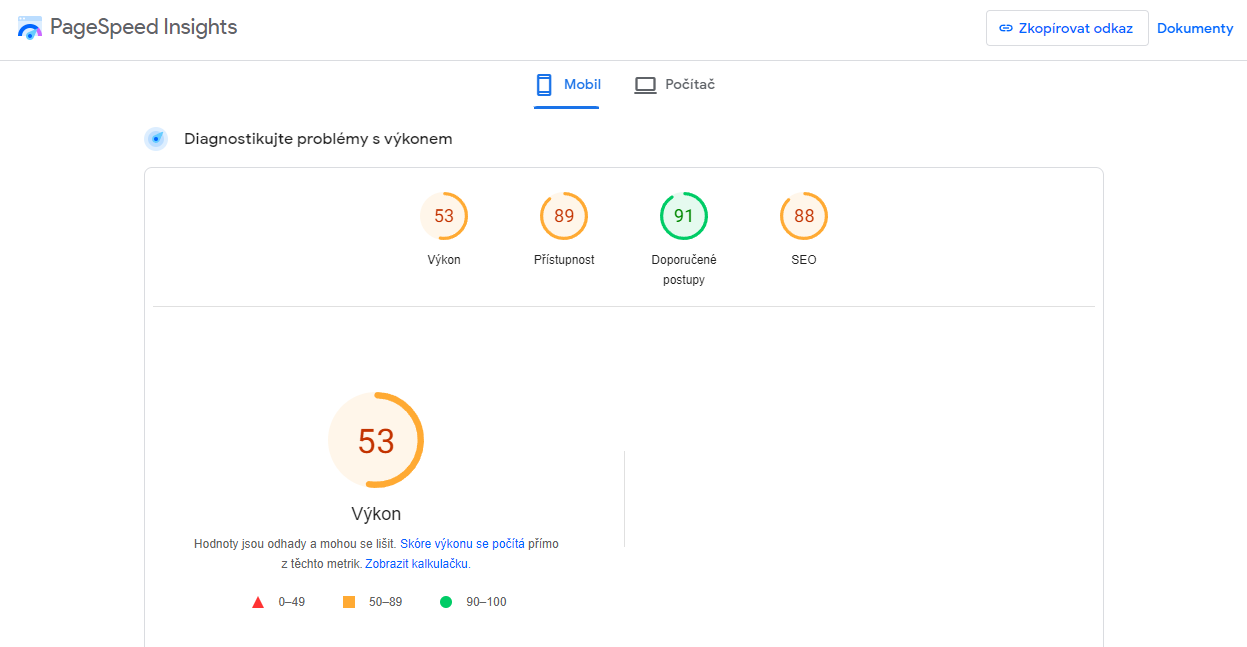Click the desktop computer icon
This screenshot has height=647, width=1247.
coord(645,85)
